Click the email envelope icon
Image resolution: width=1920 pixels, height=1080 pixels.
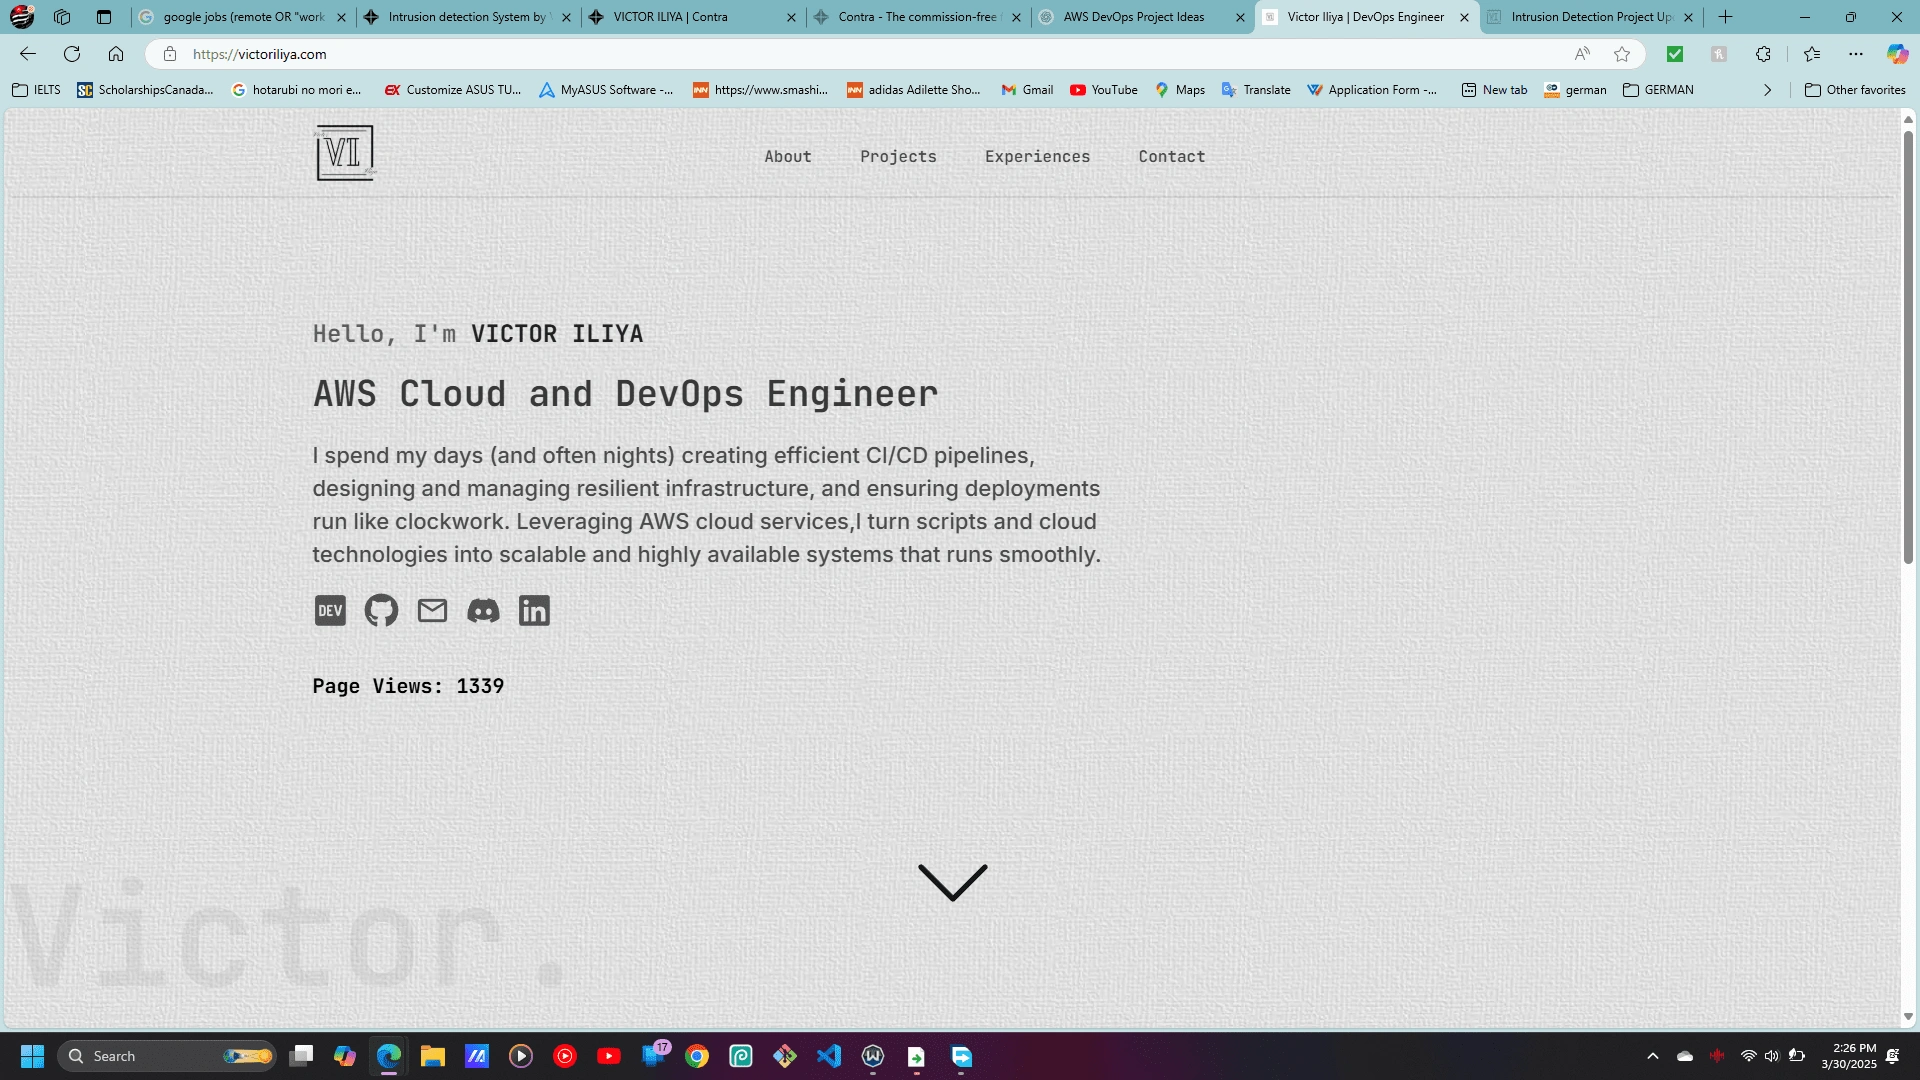pyautogui.click(x=432, y=611)
